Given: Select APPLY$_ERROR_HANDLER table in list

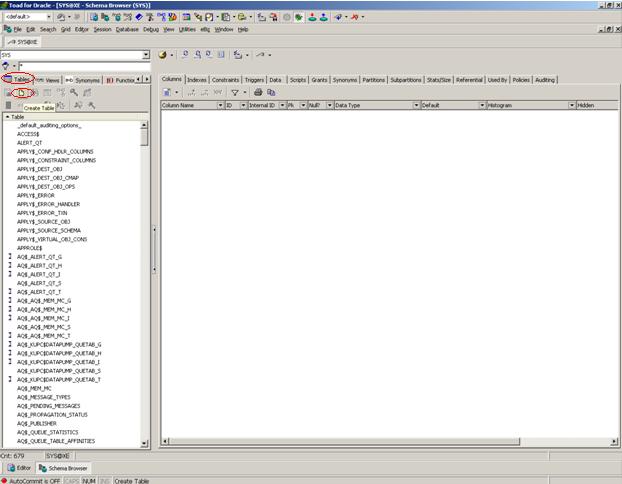Looking at the screenshot, I should coord(48,204).
